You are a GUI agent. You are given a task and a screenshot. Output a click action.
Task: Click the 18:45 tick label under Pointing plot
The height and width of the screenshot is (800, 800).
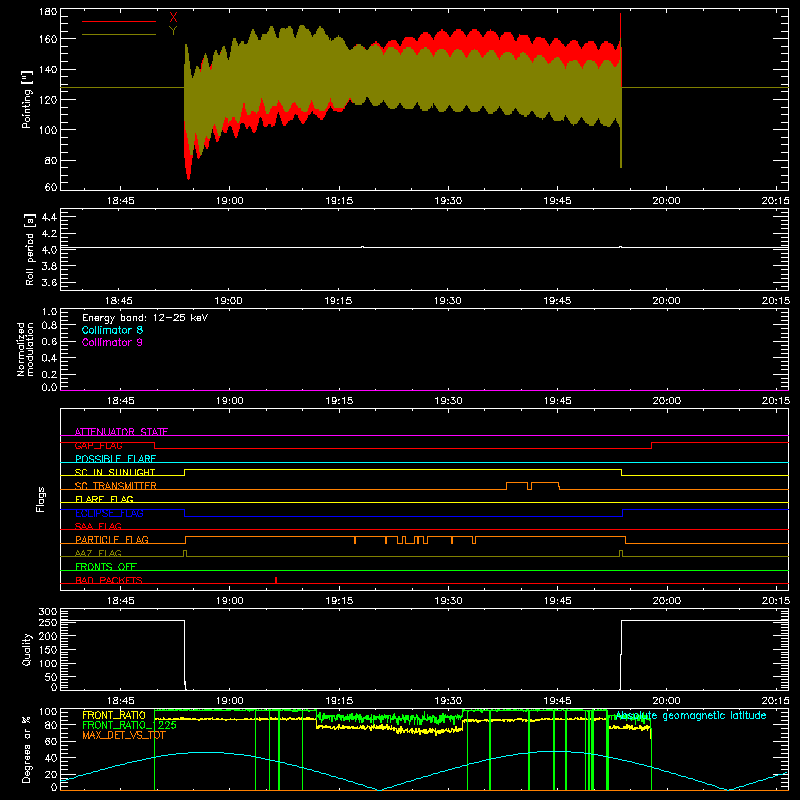point(120,201)
